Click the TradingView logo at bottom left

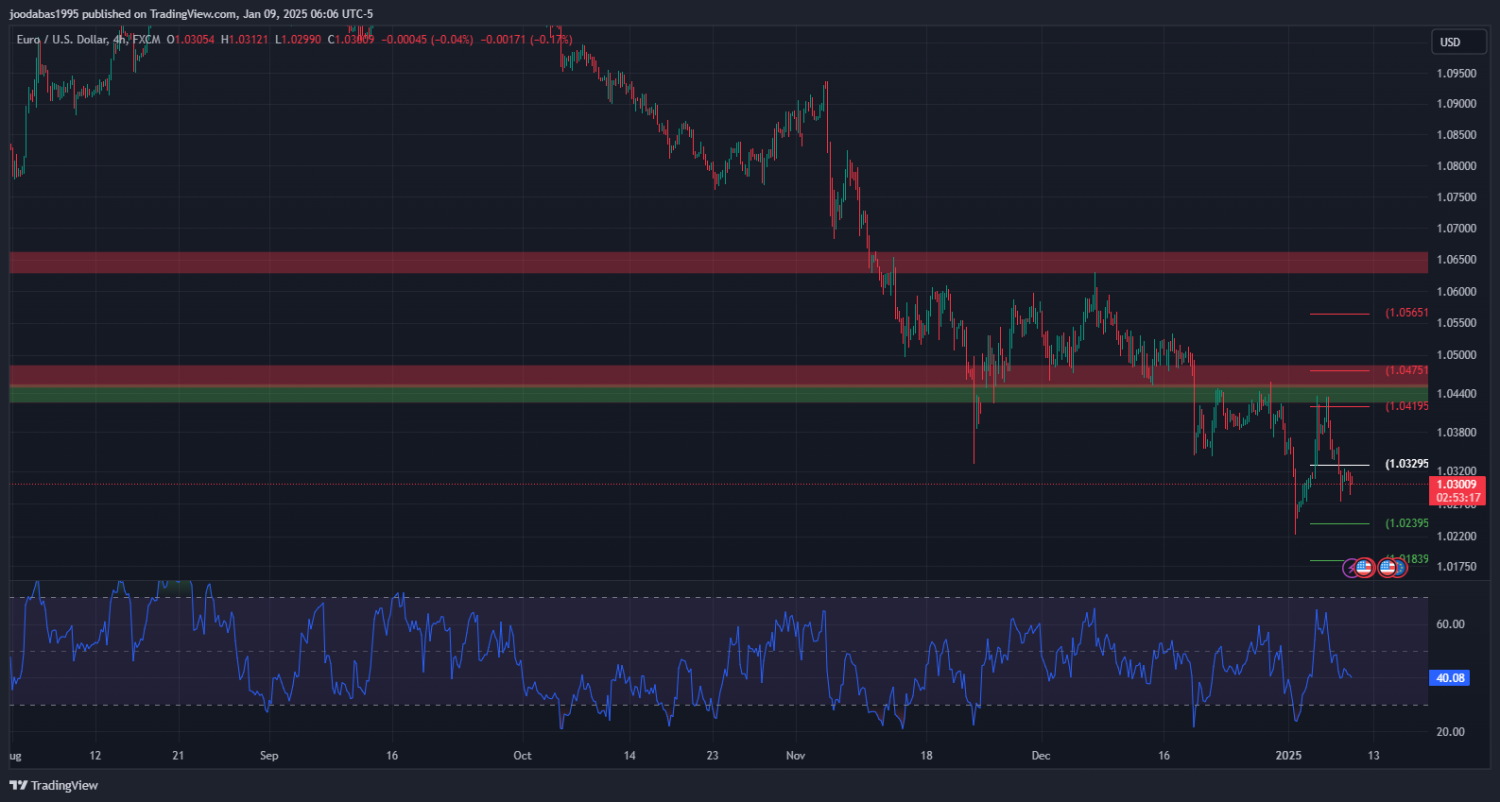tap(54, 786)
